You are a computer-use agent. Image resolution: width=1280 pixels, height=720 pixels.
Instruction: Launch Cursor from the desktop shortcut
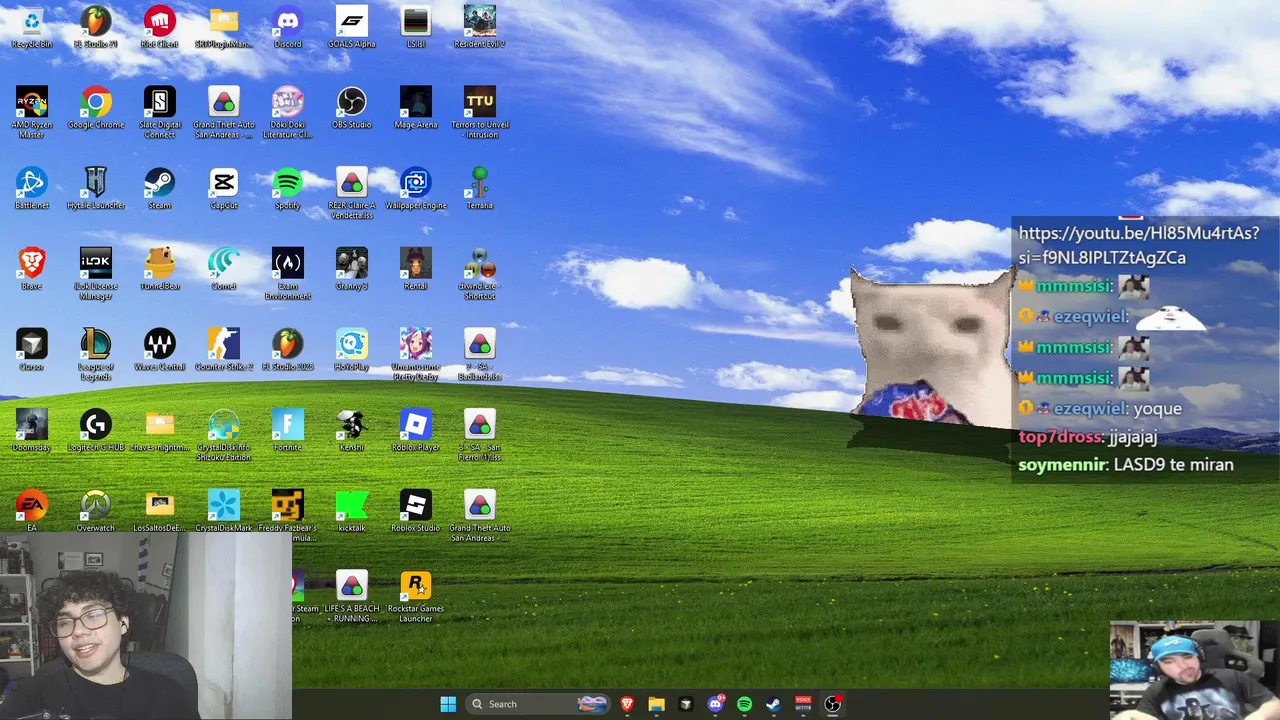click(32, 350)
